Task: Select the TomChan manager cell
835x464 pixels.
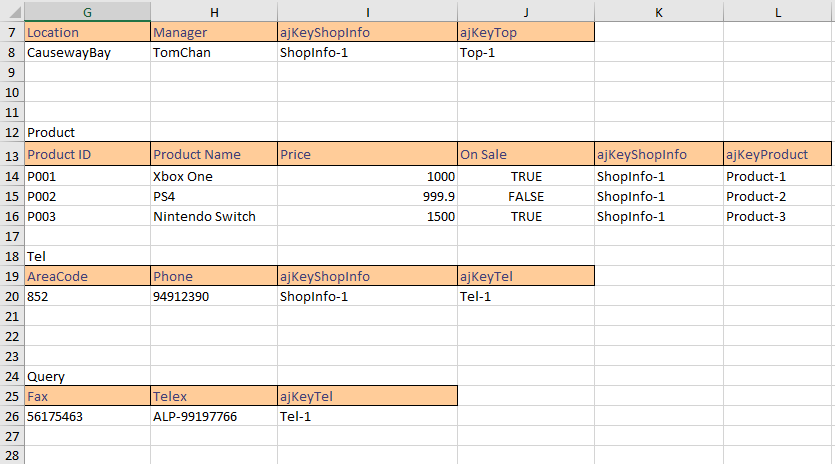Action: tap(213, 52)
